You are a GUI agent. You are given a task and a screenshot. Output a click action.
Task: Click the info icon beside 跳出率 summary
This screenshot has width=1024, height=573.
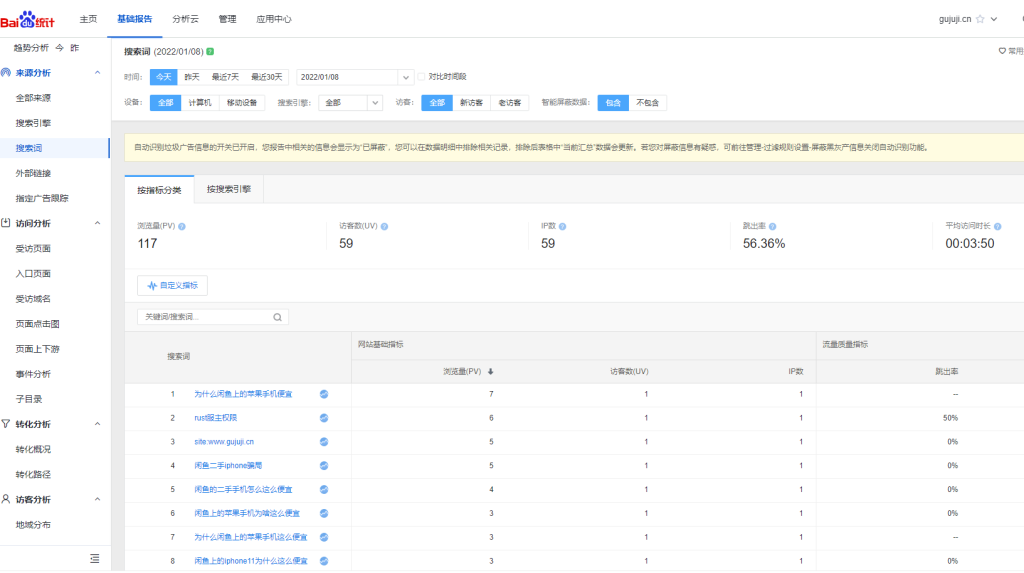[773, 226]
